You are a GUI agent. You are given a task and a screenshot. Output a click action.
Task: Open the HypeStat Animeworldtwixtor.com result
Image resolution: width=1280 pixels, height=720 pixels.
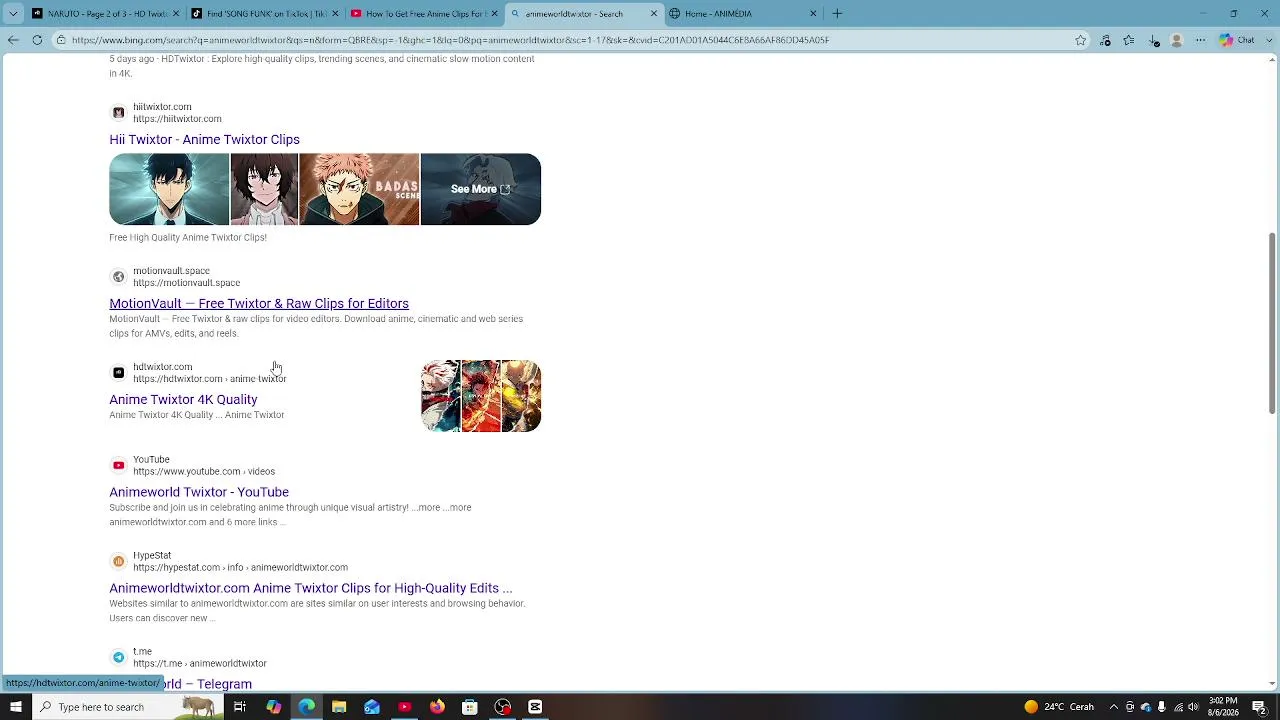[x=310, y=588]
